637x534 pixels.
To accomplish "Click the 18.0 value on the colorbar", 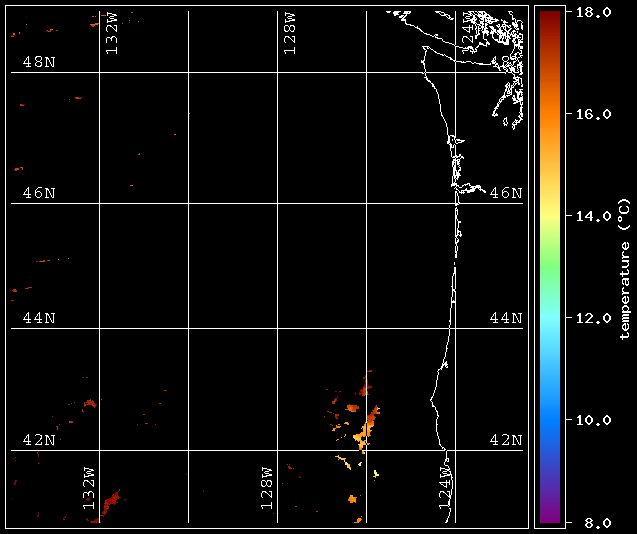I will (x=593, y=12).
